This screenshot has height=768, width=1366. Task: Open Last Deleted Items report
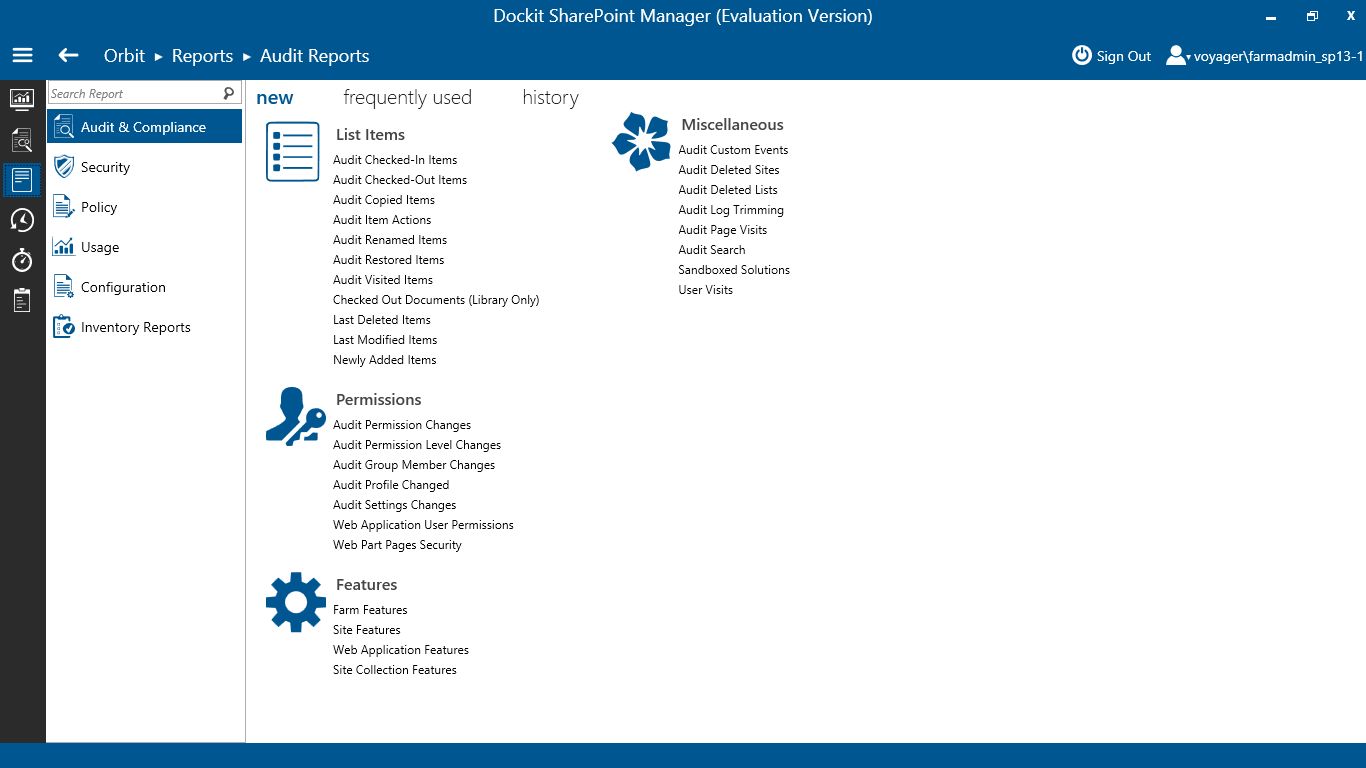click(382, 320)
